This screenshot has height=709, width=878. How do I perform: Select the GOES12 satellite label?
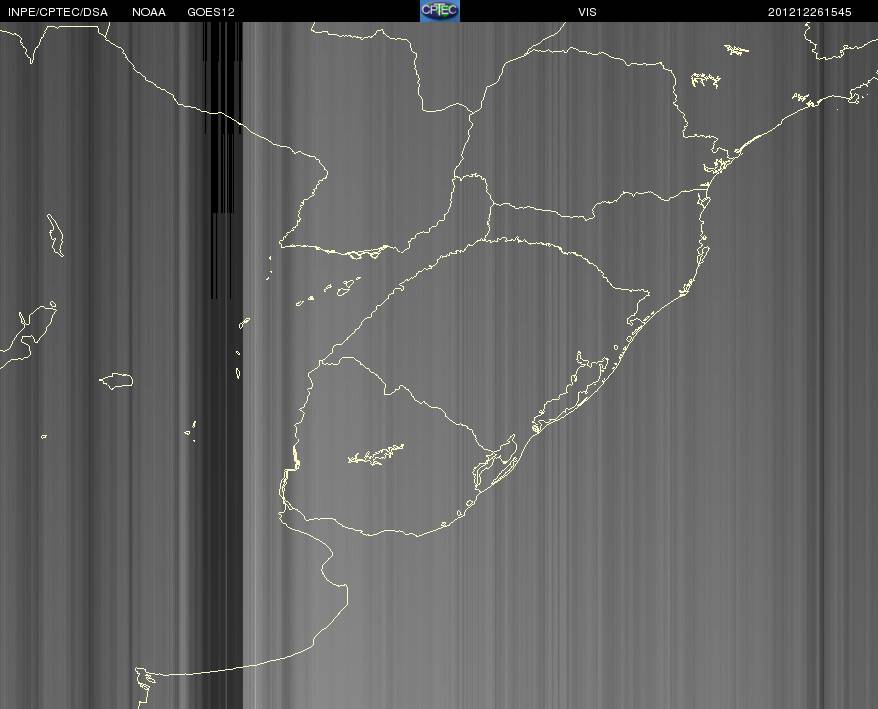pyautogui.click(x=211, y=12)
